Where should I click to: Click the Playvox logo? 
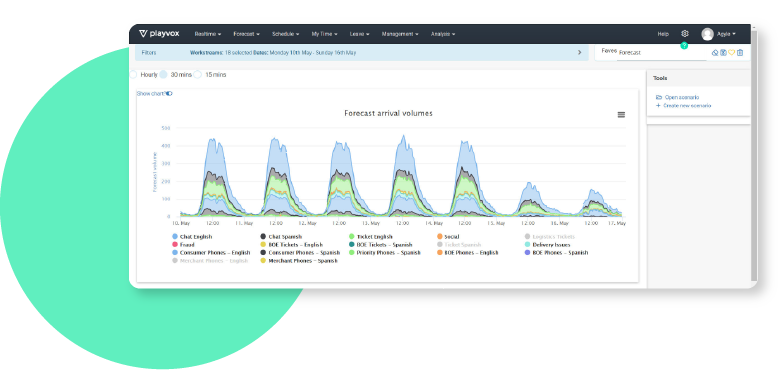point(159,34)
